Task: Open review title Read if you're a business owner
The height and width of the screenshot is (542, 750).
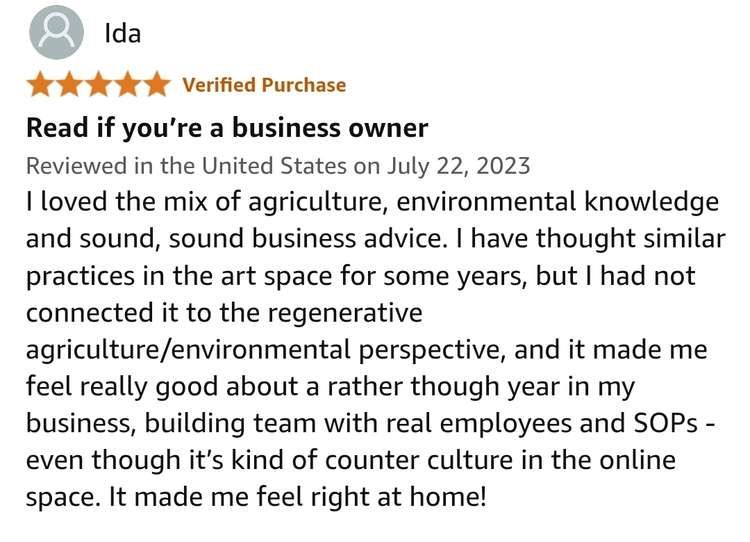Action: coord(227,128)
